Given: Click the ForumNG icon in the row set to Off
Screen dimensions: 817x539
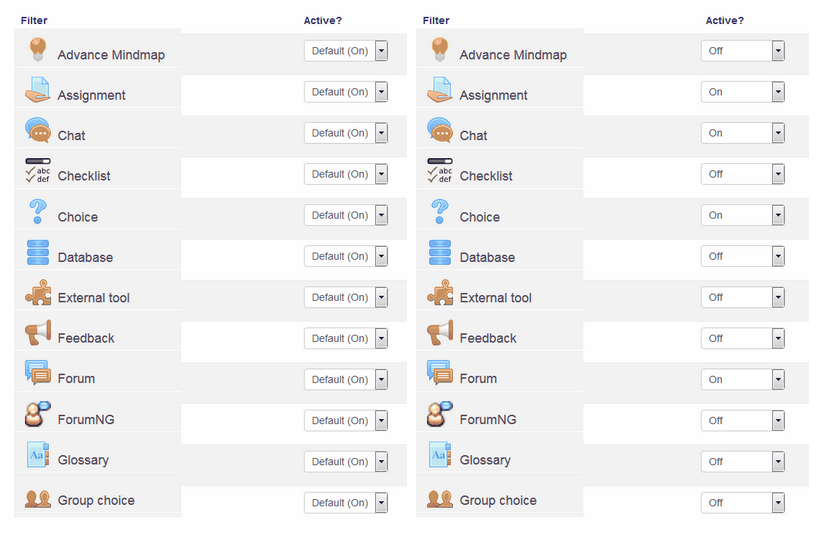Looking at the screenshot, I should tap(440, 414).
